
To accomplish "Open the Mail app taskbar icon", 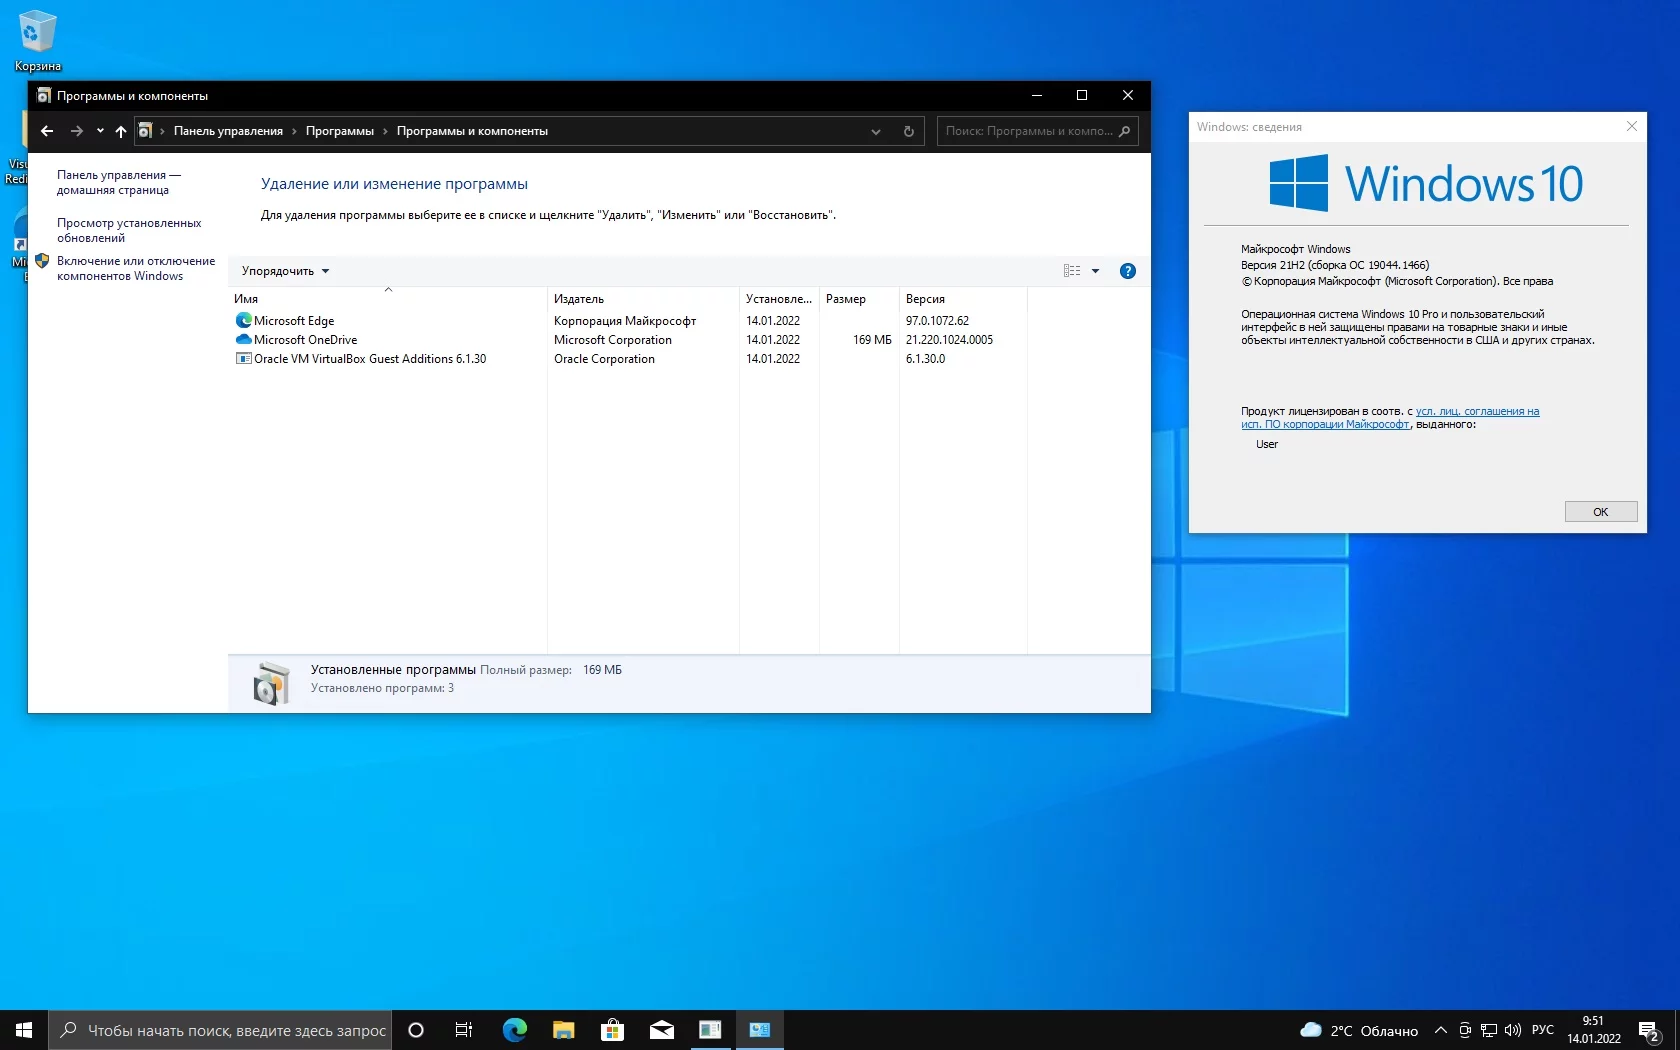I will click(x=661, y=1030).
